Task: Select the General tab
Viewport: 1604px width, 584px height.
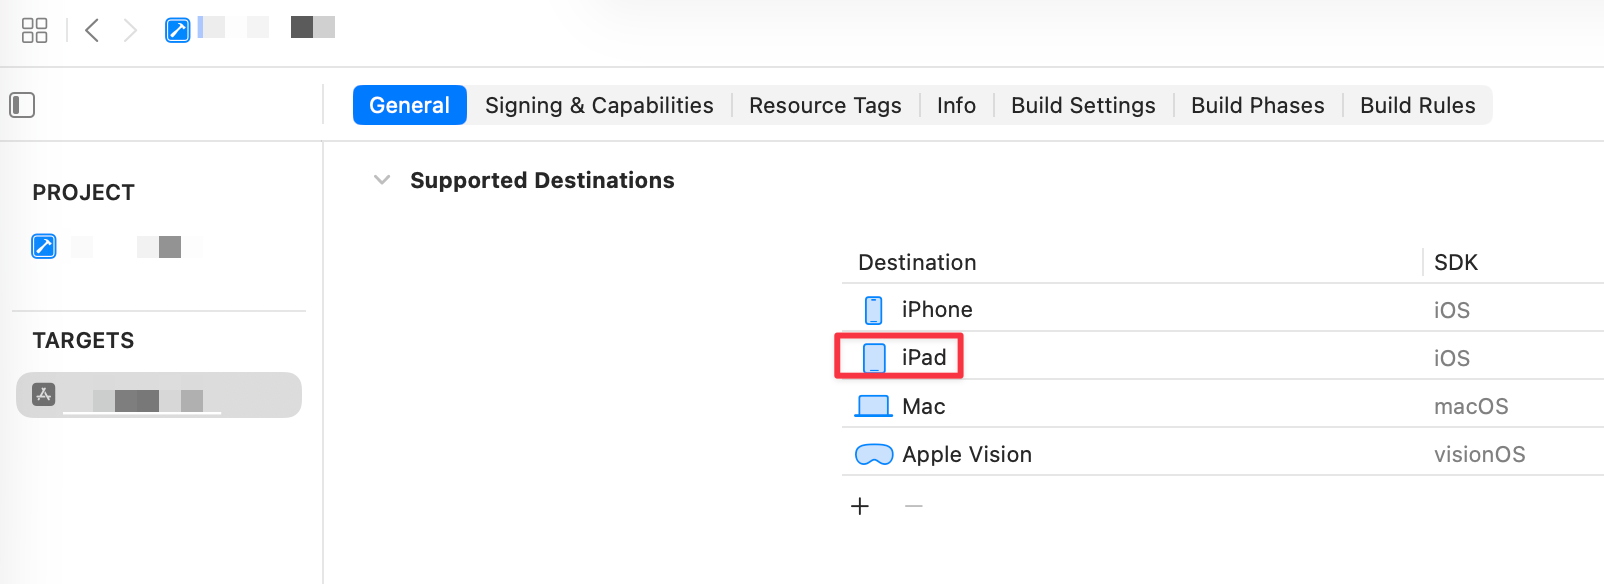Action: pos(409,104)
